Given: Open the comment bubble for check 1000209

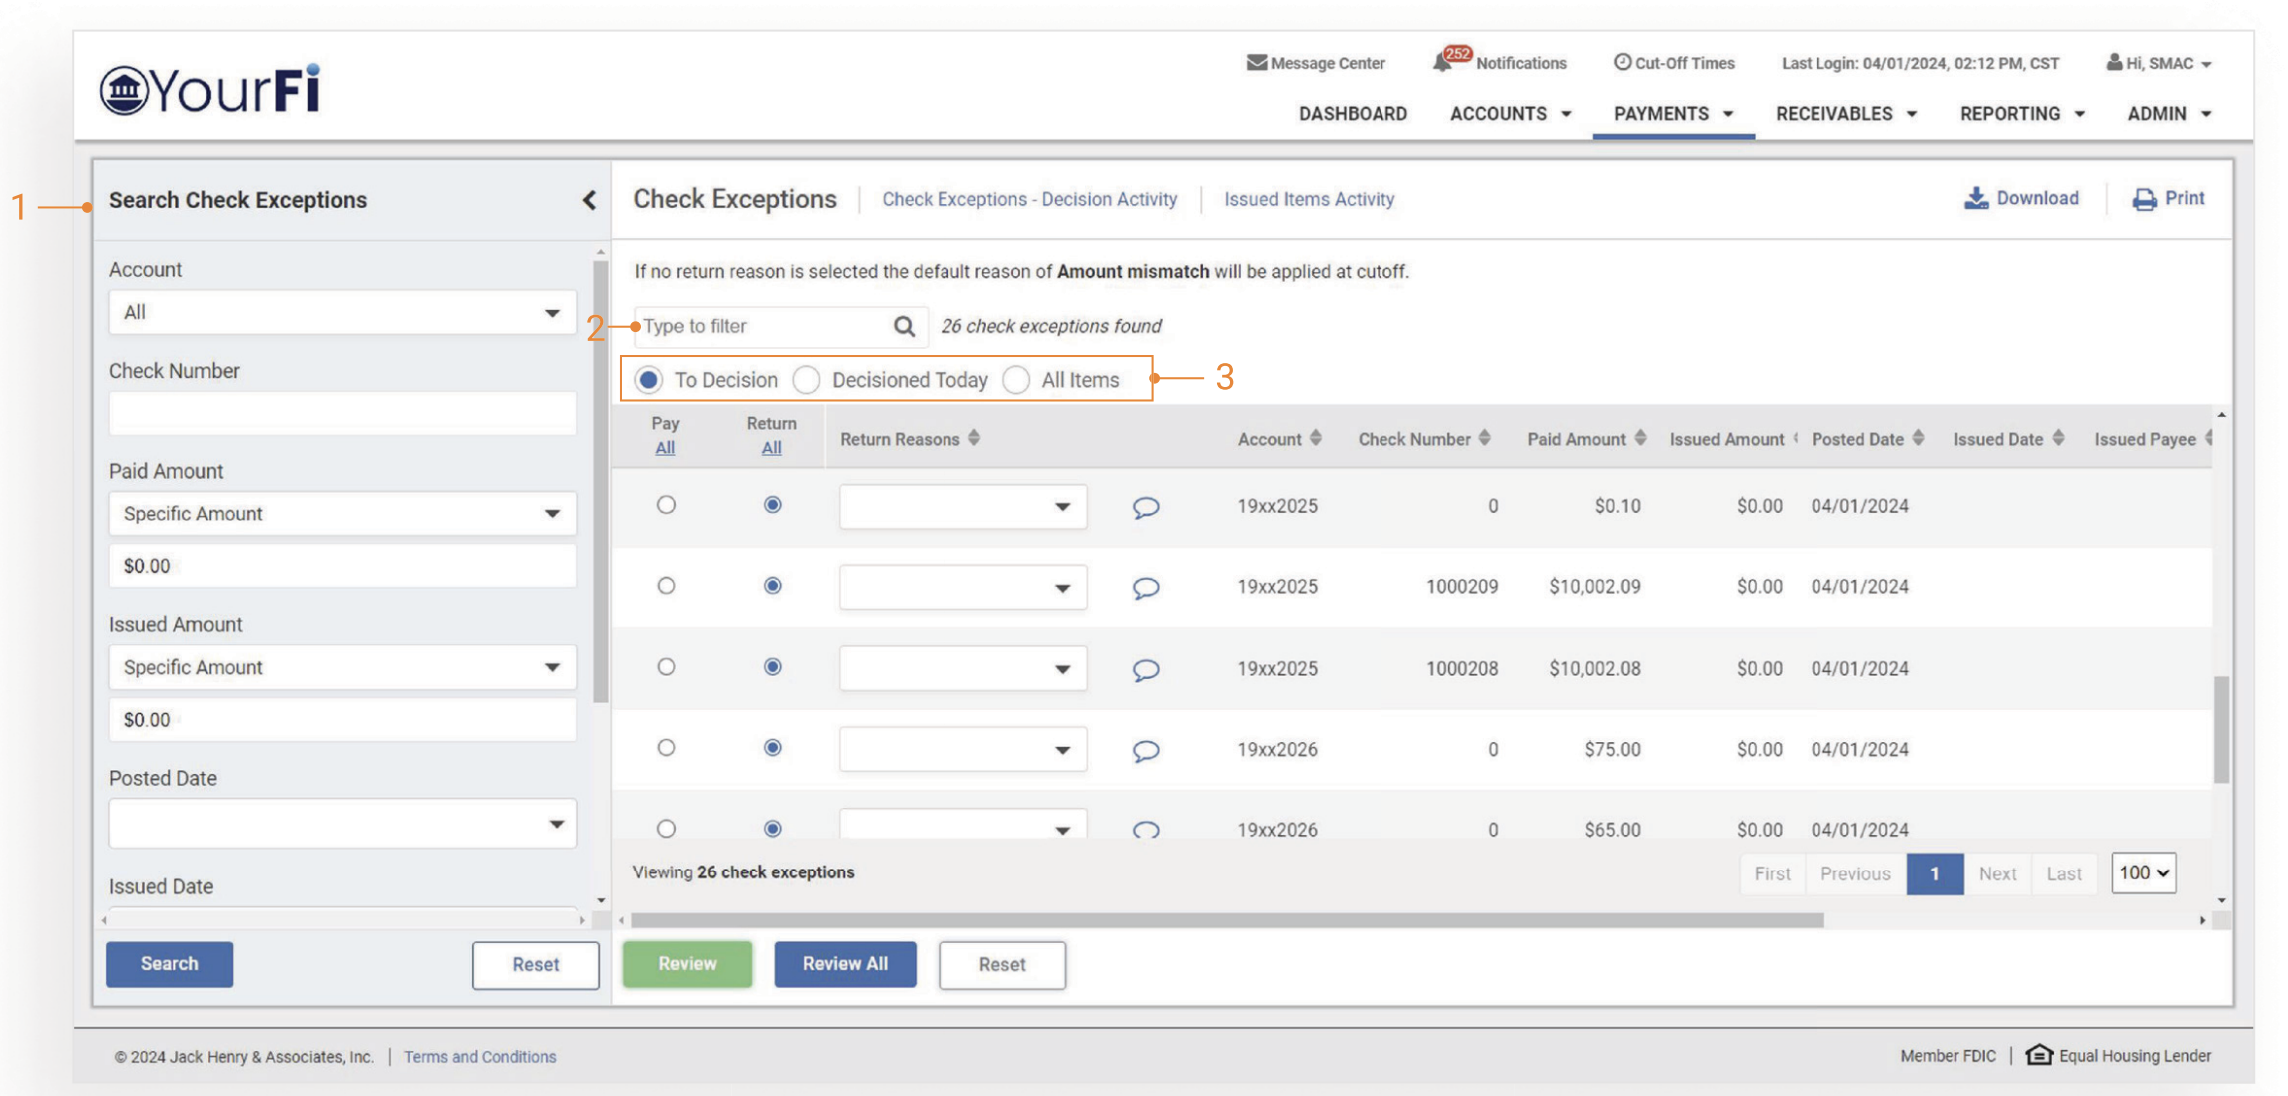Looking at the screenshot, I should tap(1146, 587).
